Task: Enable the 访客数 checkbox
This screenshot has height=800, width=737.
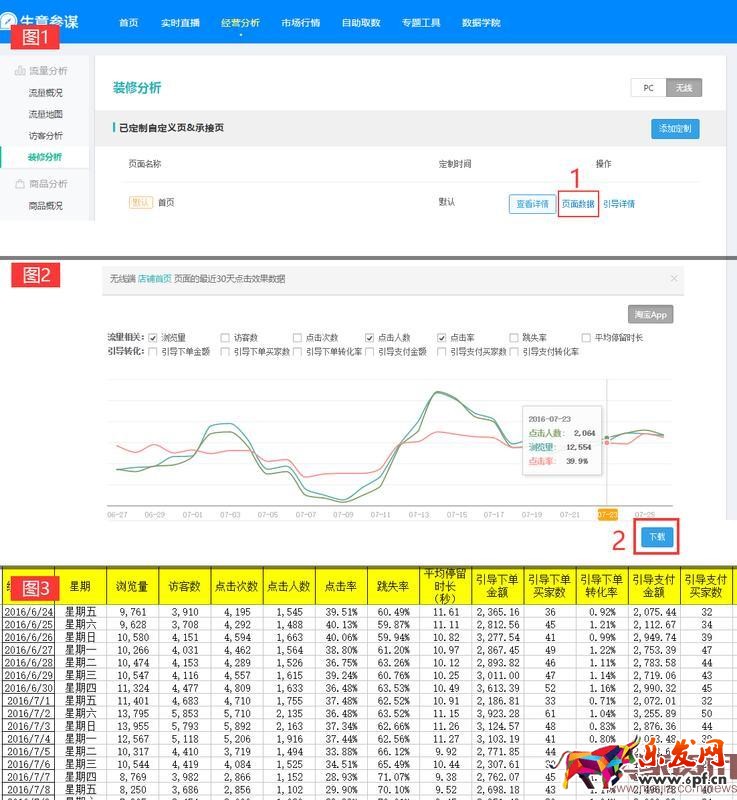Action: click(225, 338)
